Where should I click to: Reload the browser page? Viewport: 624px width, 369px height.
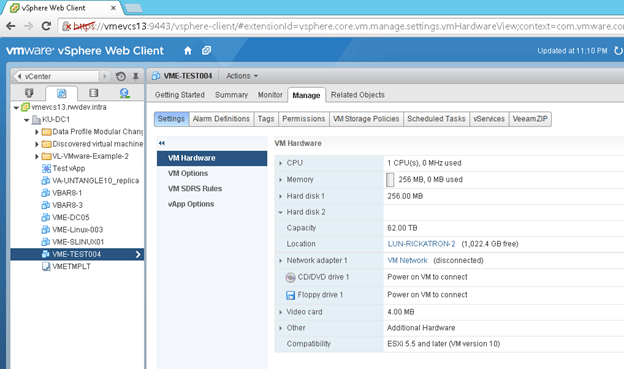click(46, 26)
